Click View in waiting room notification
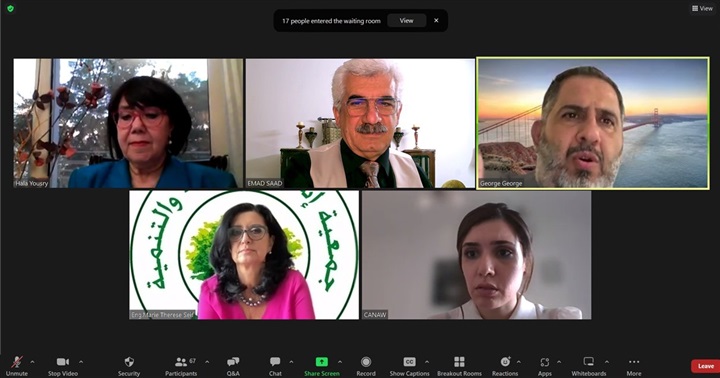The image size is (720, 378). tap(406, 21)
